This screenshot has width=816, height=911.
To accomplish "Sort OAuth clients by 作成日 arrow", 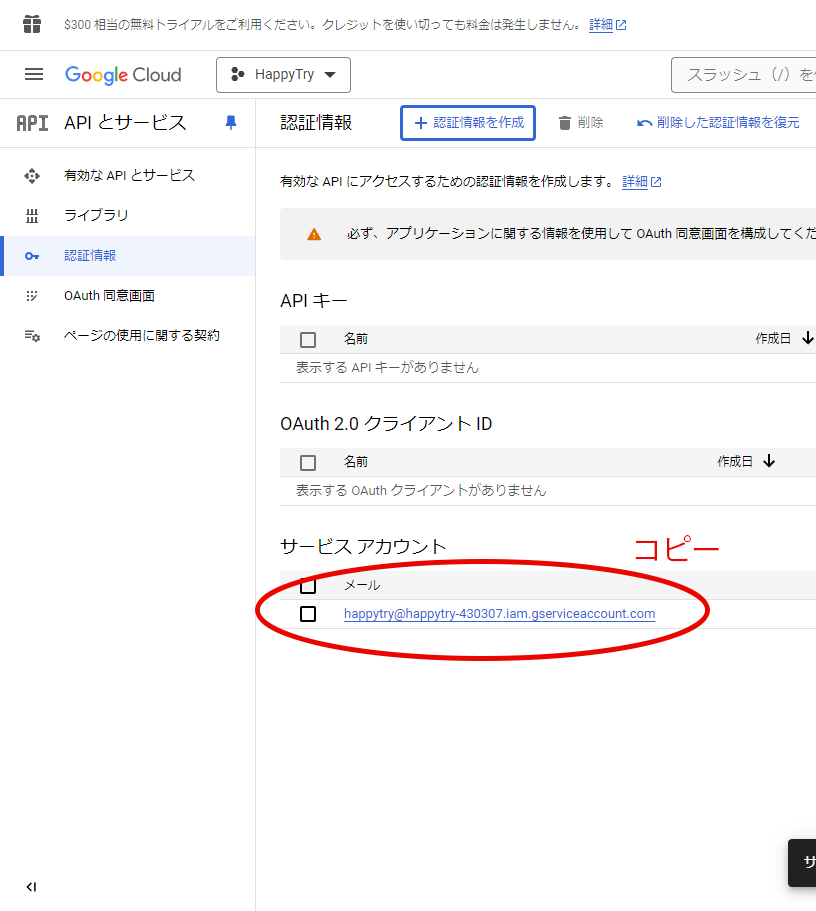I will pyautogui.click(x=769, y=461).
